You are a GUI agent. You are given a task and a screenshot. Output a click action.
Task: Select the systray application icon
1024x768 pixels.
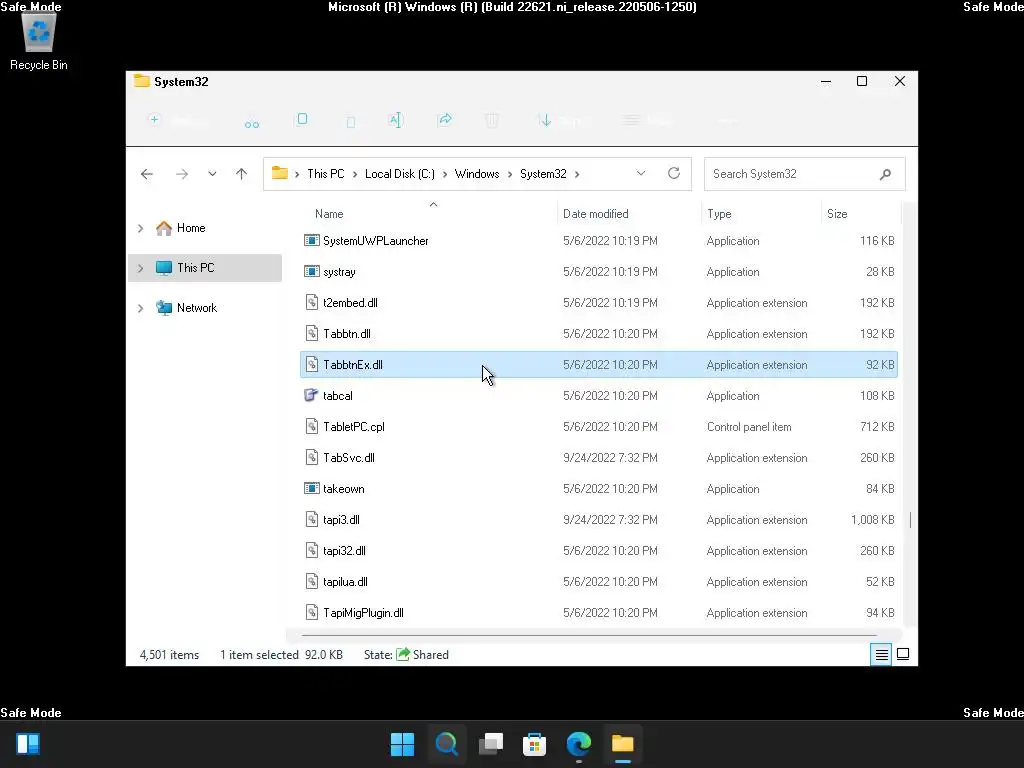coord(312,271)
